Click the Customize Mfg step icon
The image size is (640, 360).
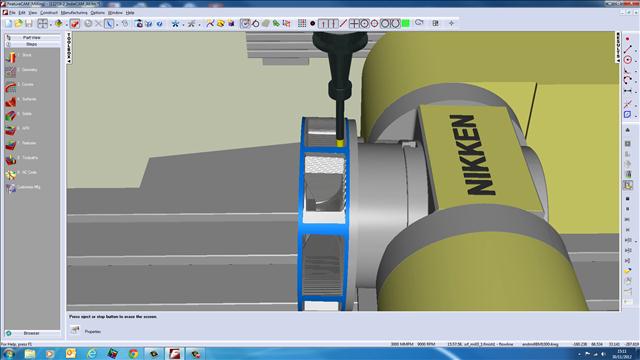click(x=11, y=188)
